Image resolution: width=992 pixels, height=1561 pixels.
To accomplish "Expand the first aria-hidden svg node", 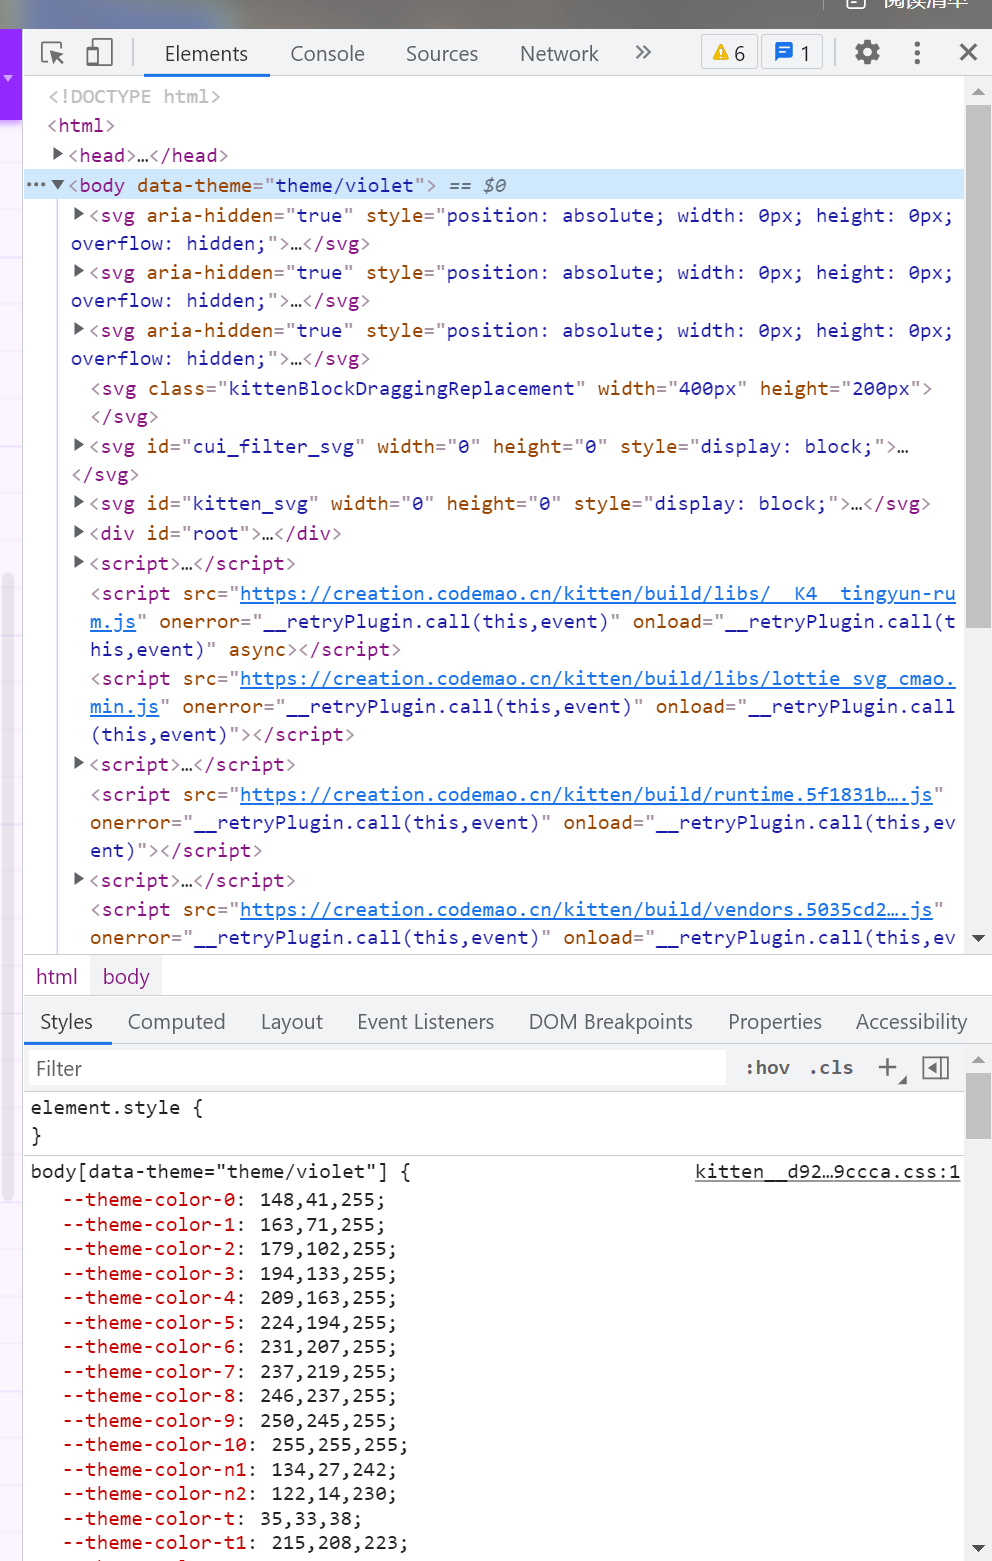I will click(79, 214).
